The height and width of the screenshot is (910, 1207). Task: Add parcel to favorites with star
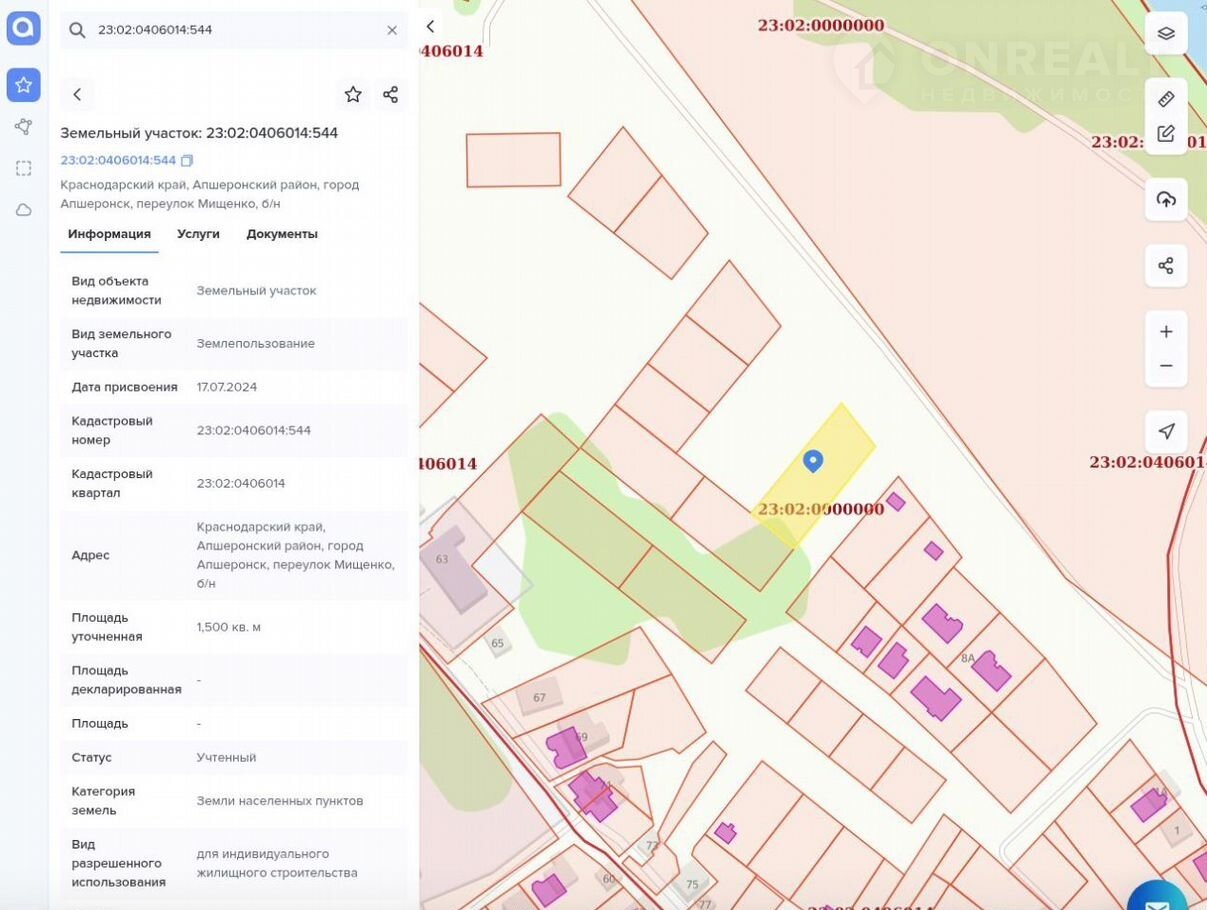[353, 95]
